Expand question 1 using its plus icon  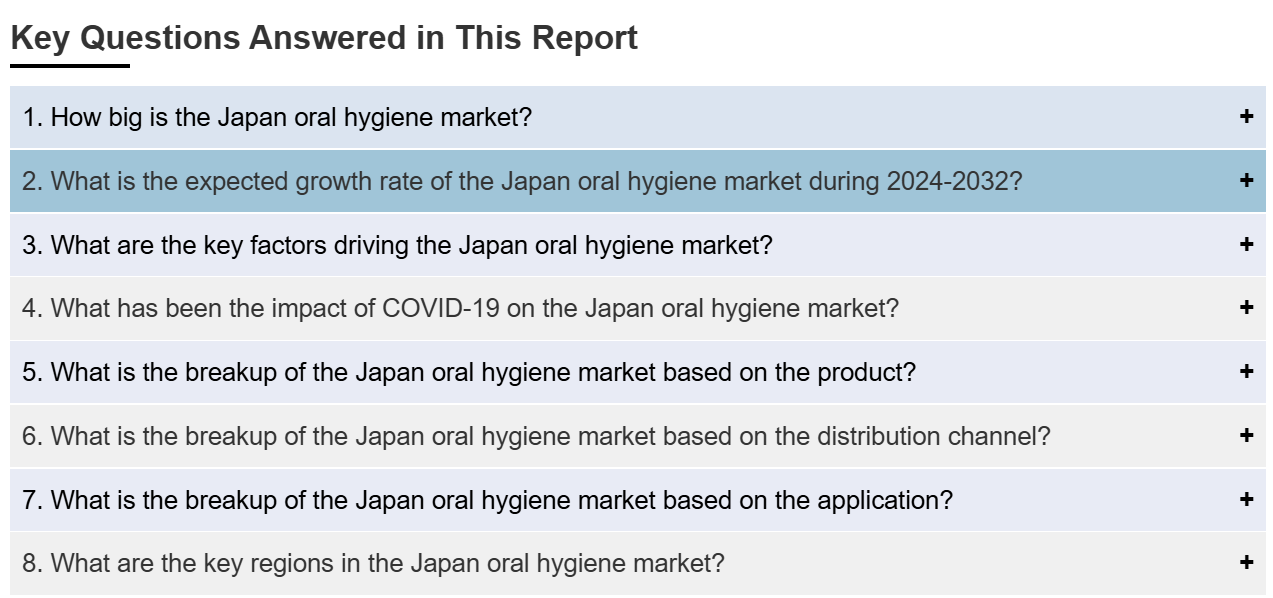coord(1246,116)
